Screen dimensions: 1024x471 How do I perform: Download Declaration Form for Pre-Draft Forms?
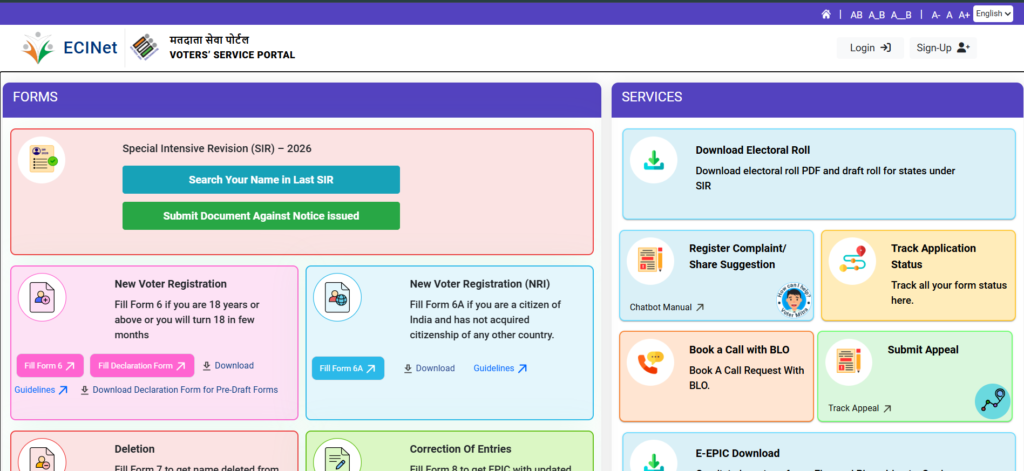click(x=179, y=390)
